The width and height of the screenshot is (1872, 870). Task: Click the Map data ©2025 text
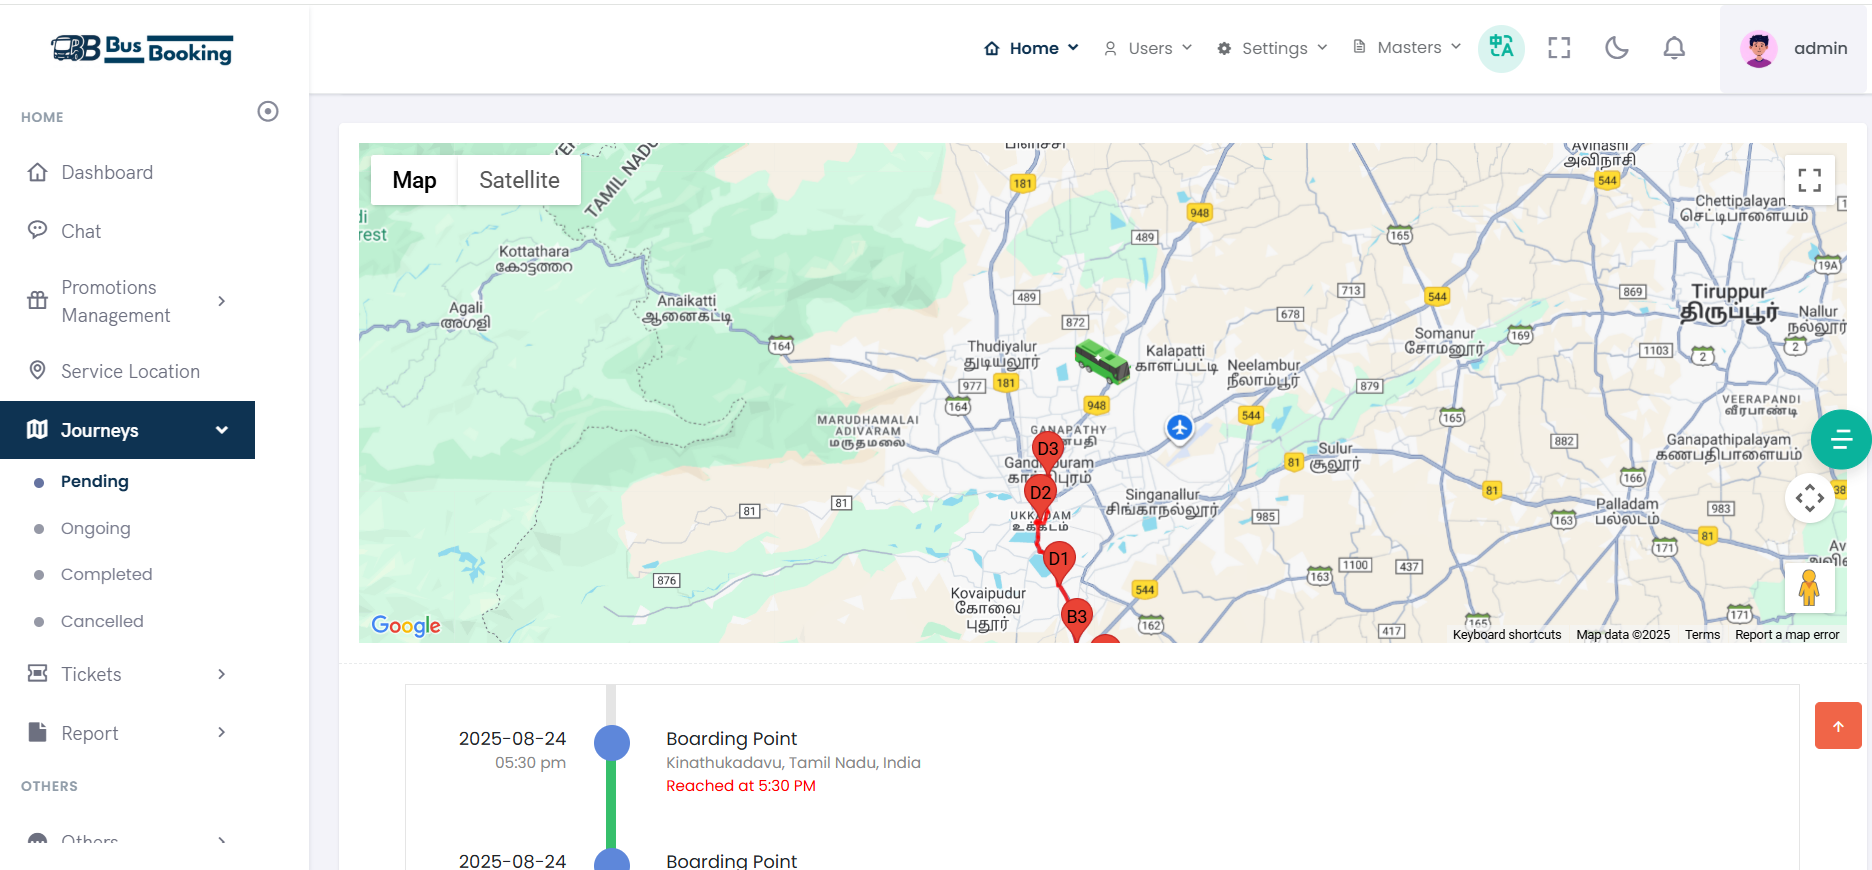(1623, 635)
